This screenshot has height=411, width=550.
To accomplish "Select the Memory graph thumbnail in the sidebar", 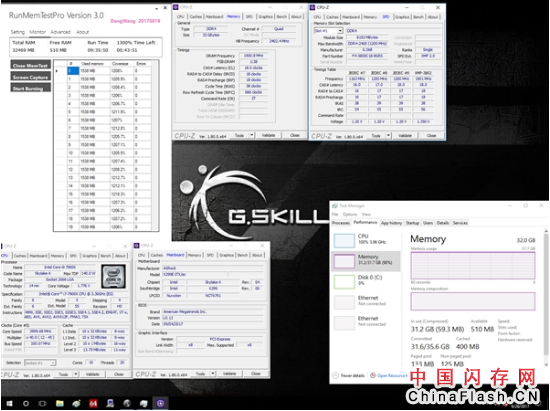I will 344,261.
